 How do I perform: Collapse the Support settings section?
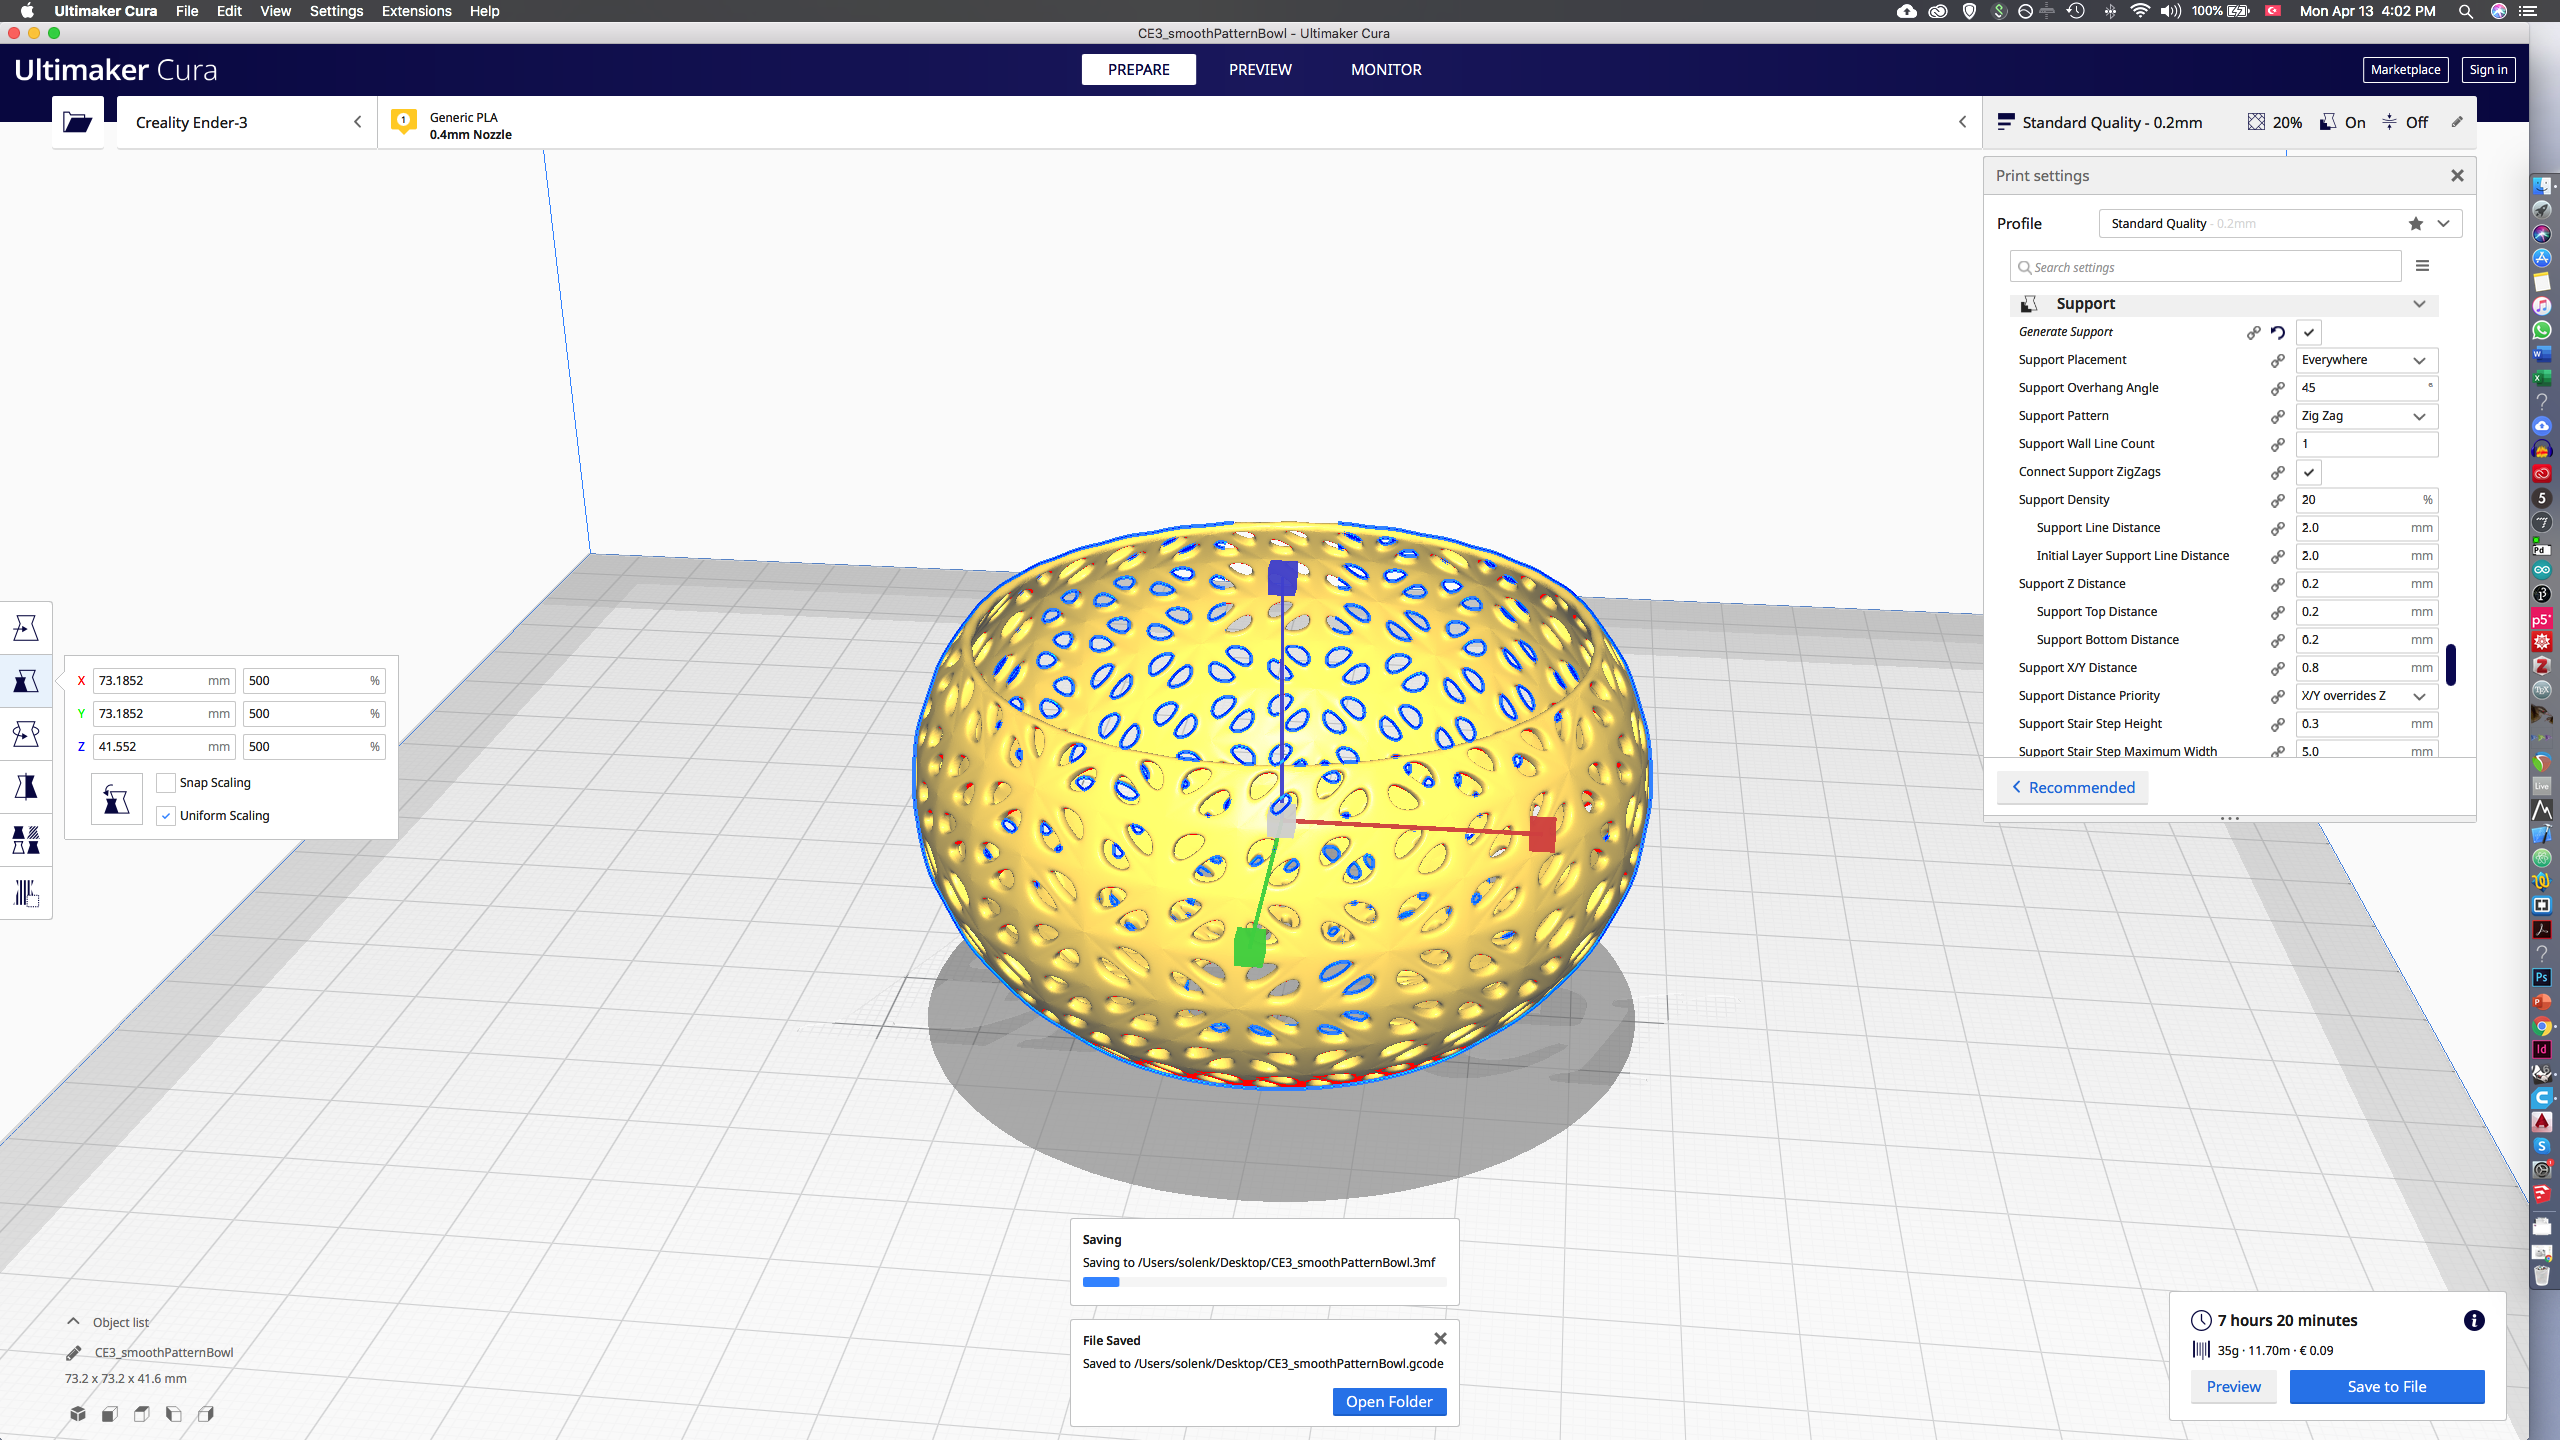(x=2224, y=304)
